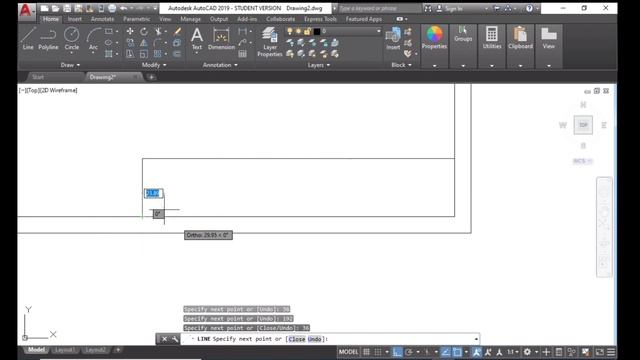Select the Trim tool
The width and height of the screenshot is (640, 360).
click(158, 31)
